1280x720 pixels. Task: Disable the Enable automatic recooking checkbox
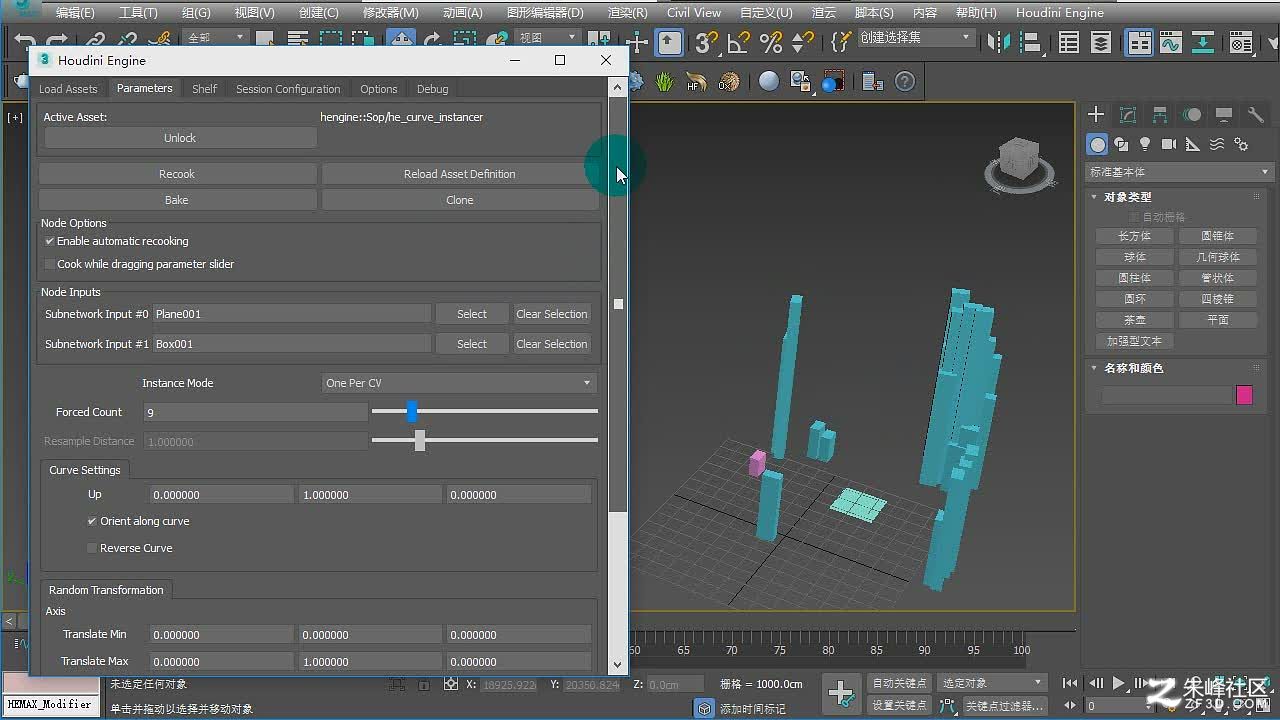pyautogui.click(x=50, y=241)
